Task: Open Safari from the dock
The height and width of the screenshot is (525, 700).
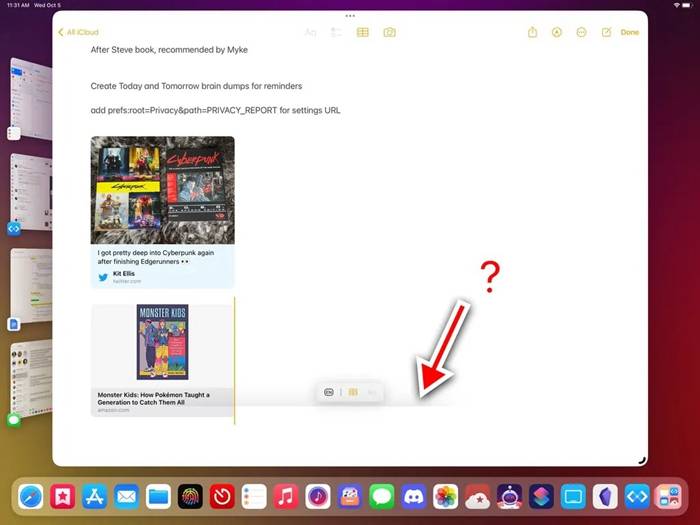Action: 31,496
